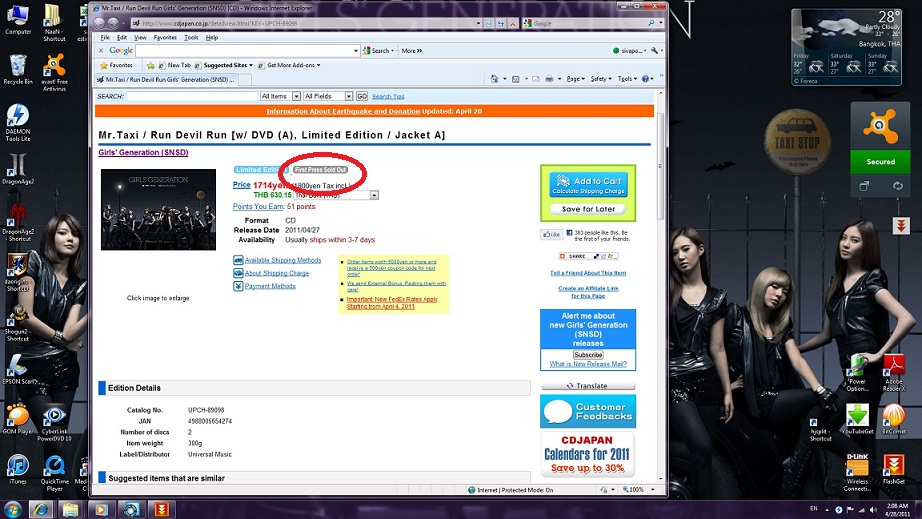Open About Shipping Charge link
922x519 pixels.
tap(276, 273)
